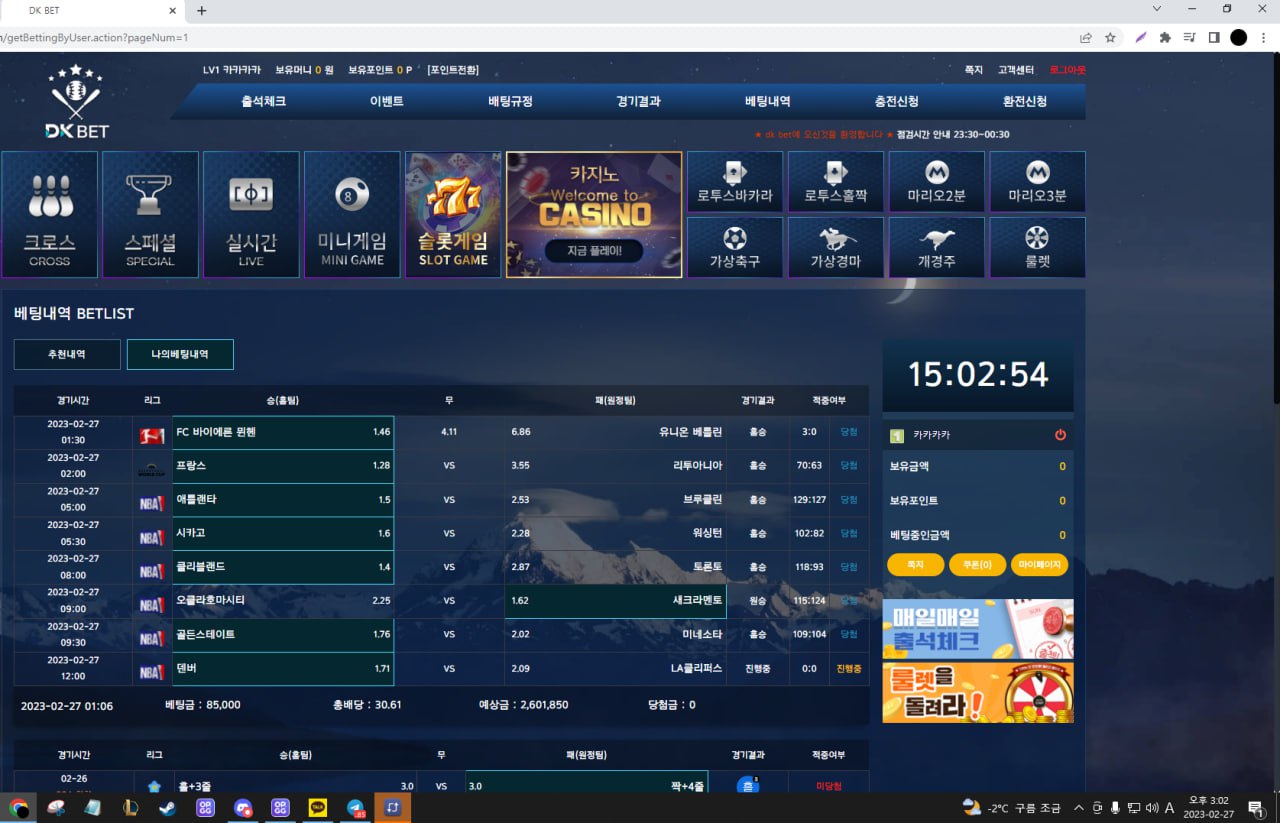Image resolution: width=1280 pixels, height=823 pixels.
Task: Open 배팅규정 in the top navigation
Action: click(510, 101)
